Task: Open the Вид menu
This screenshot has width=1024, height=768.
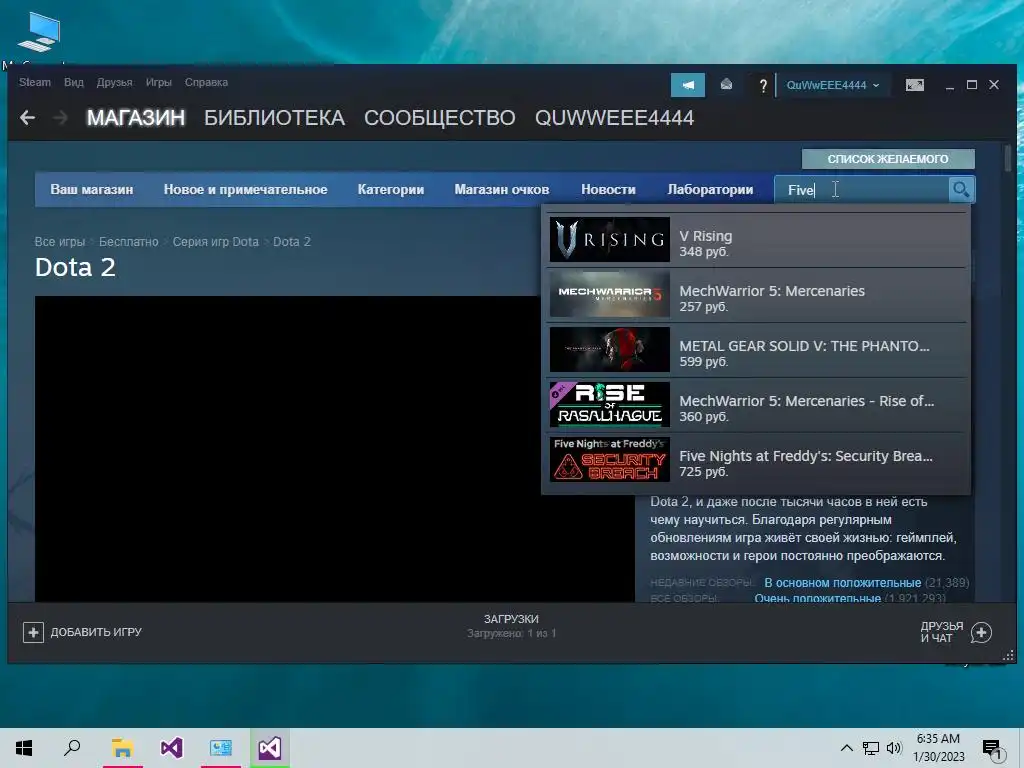Action: [74, 82]
